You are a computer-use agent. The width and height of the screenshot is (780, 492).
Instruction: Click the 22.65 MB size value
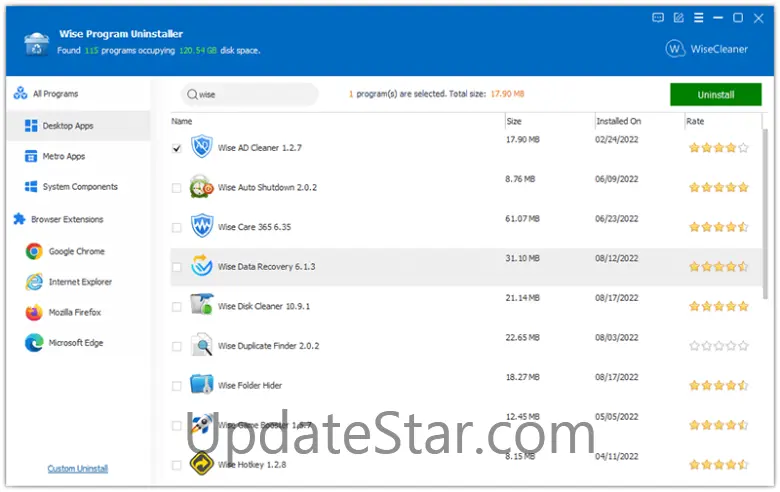pyautogui.click(x=522, y=338)
